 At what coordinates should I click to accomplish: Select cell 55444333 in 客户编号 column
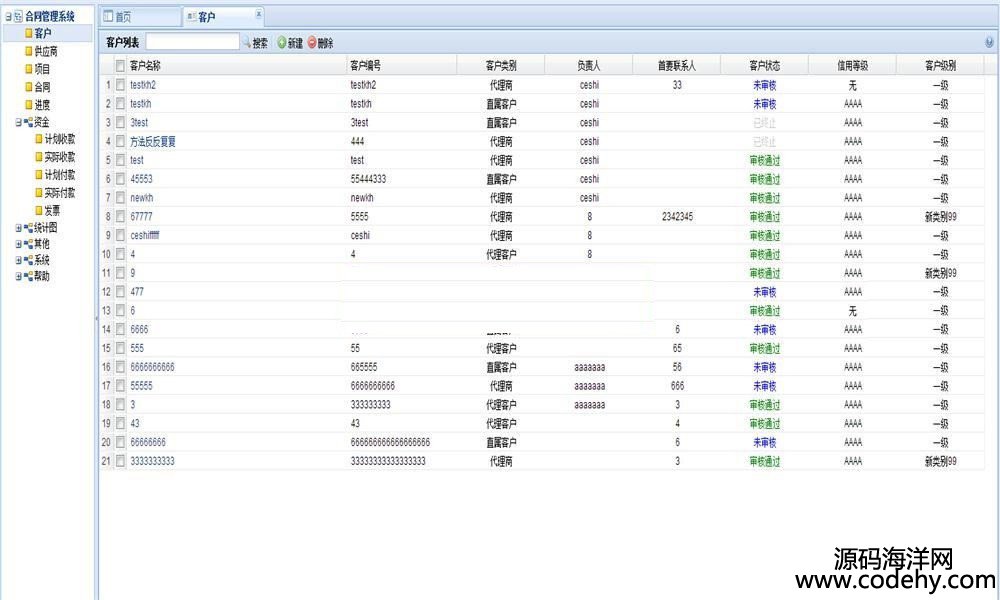click(368, 179)
